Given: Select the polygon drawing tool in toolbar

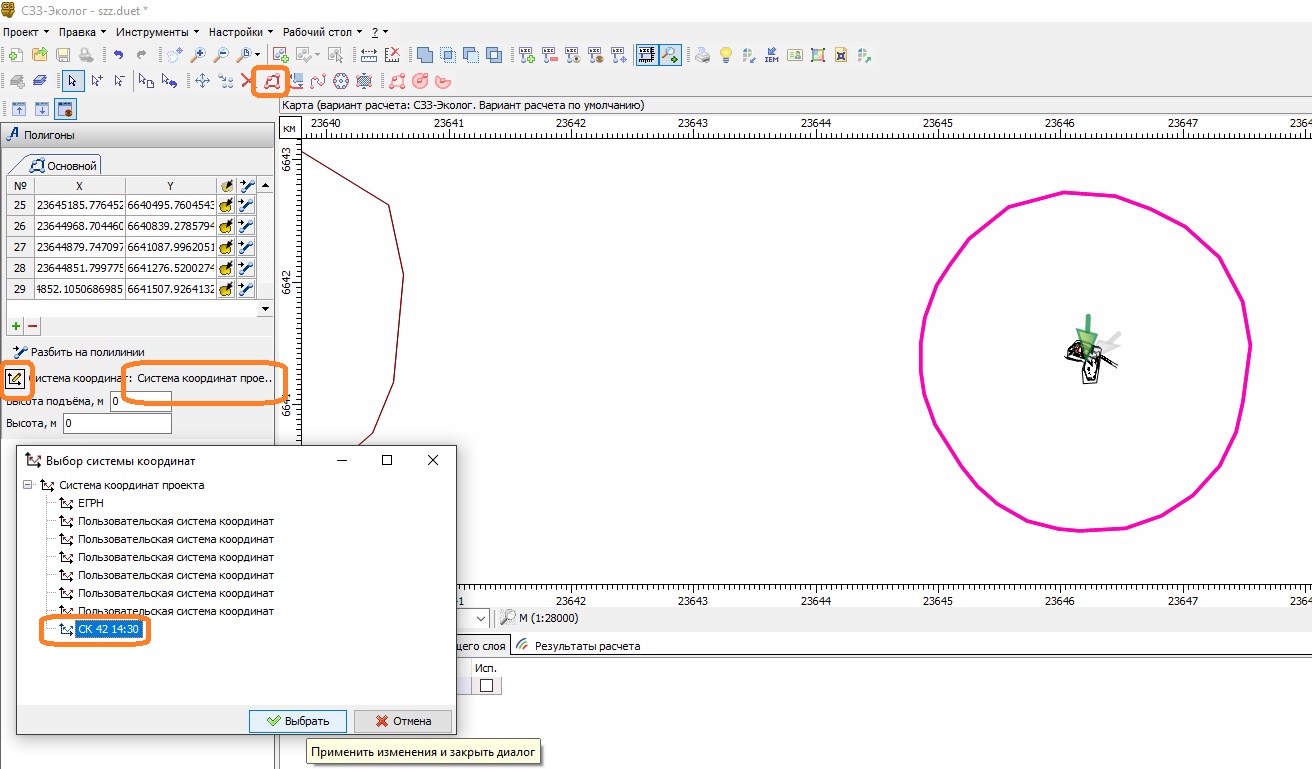Looking at the screenshot, I should pyautogui.click(x=271, y=81).
